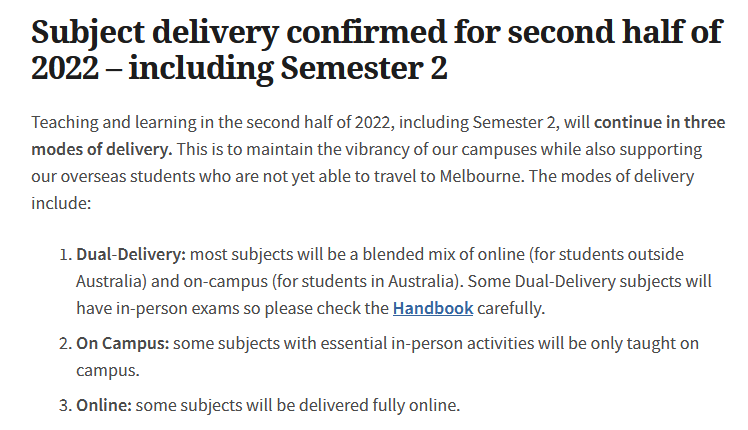Click bold text "continue in three"
Viewport: 748px width, 430px height.
coord(659,123)
